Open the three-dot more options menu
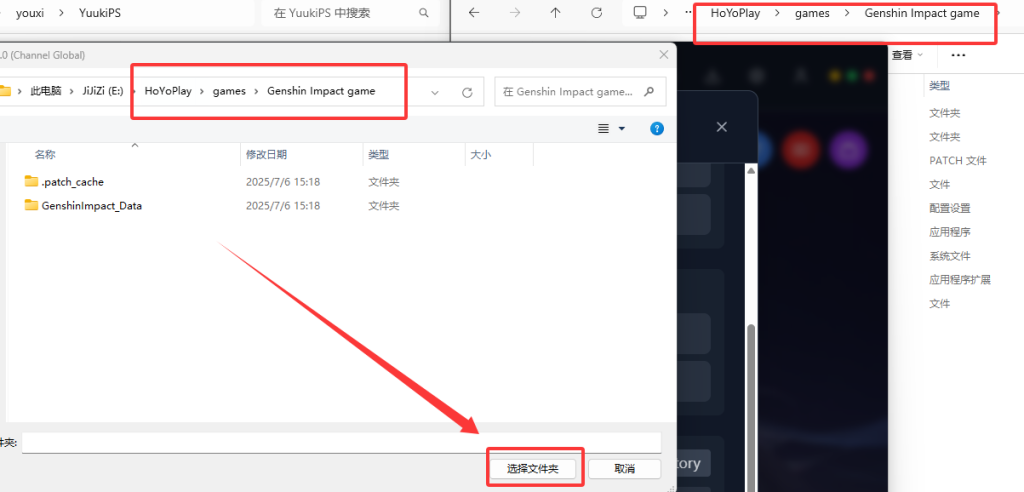The width and height of the screenshot is (1024, 492). pyautogui.click(x=958, y=56)
